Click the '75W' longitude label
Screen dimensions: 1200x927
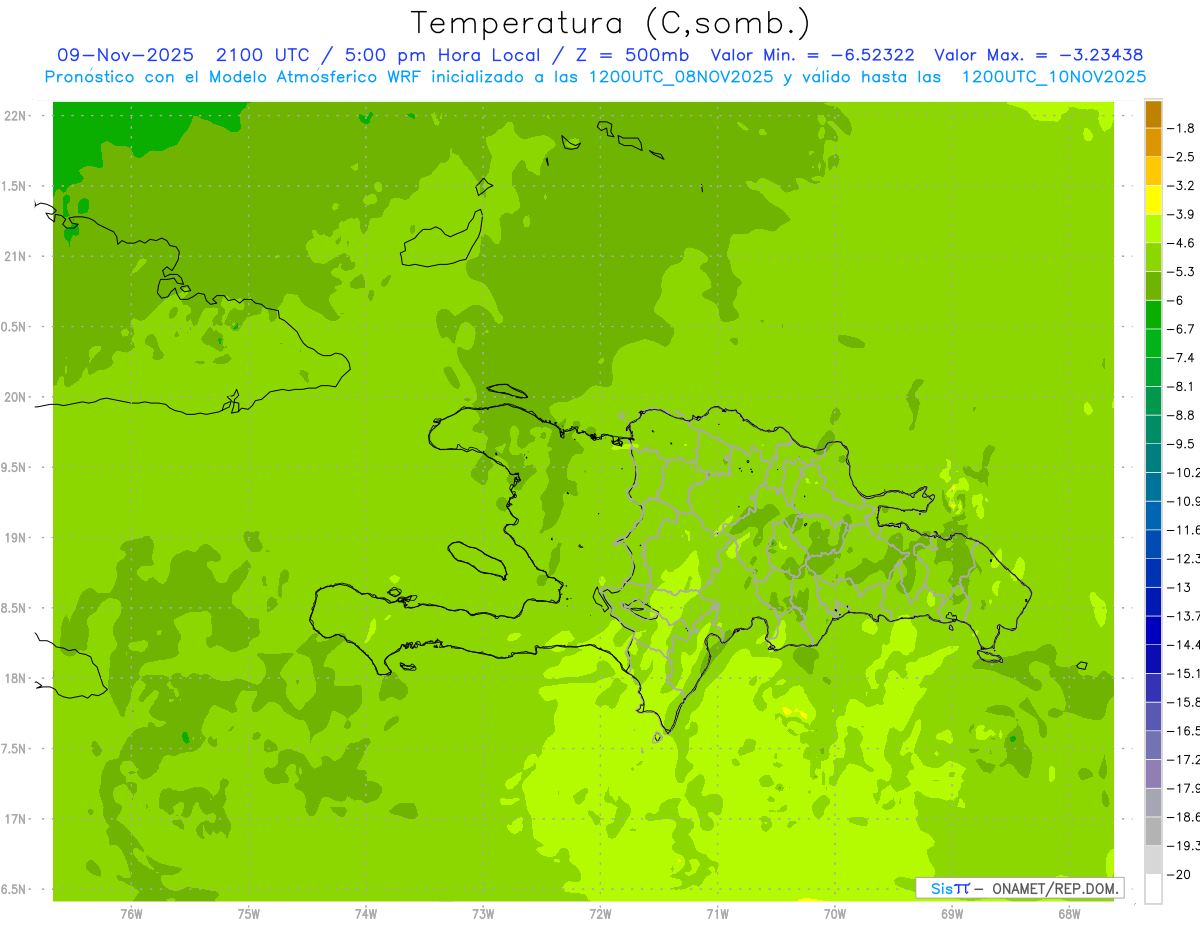point(249,913)
